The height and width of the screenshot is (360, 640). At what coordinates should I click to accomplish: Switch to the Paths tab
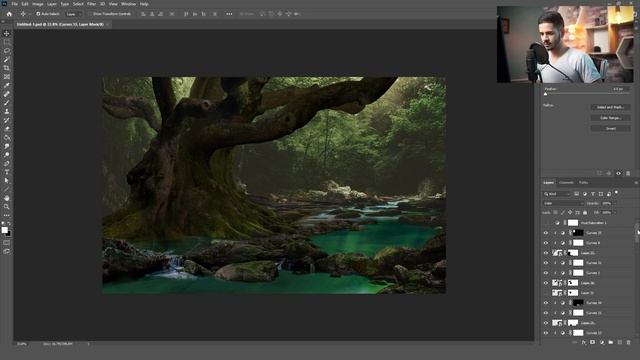click(584, 183)
